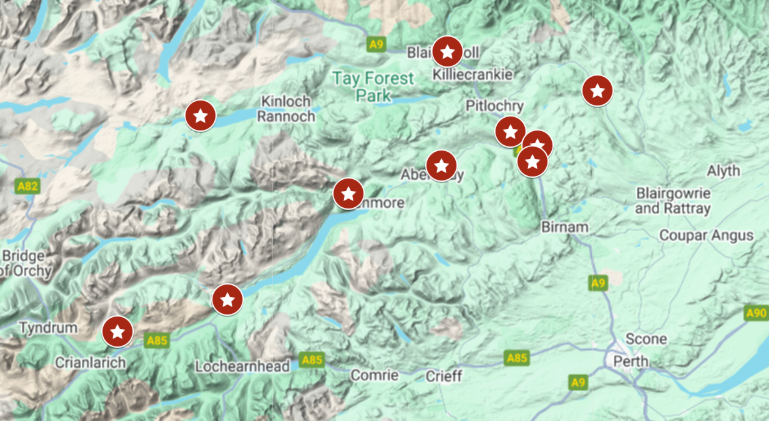Select the star marker near Kinloch Rannoch loch
The image size is (769, 421).
click(200, 116)
